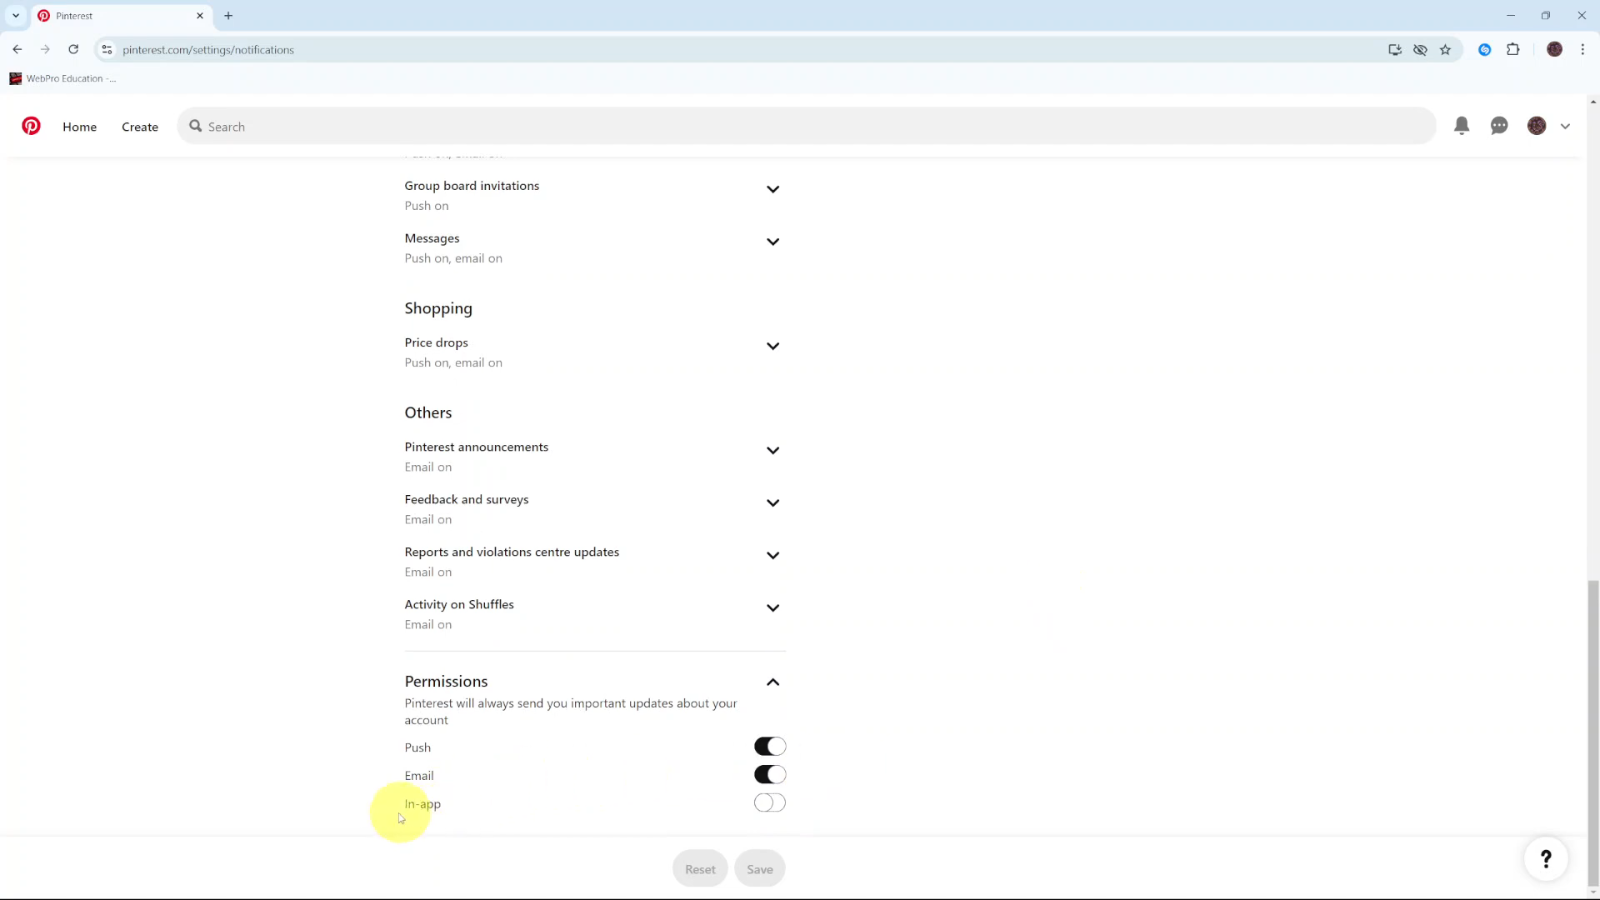Viewport: 1600px width, 900px height.
Task: Expand Pinterest announcements settings
Action: (x=772, y=450)
